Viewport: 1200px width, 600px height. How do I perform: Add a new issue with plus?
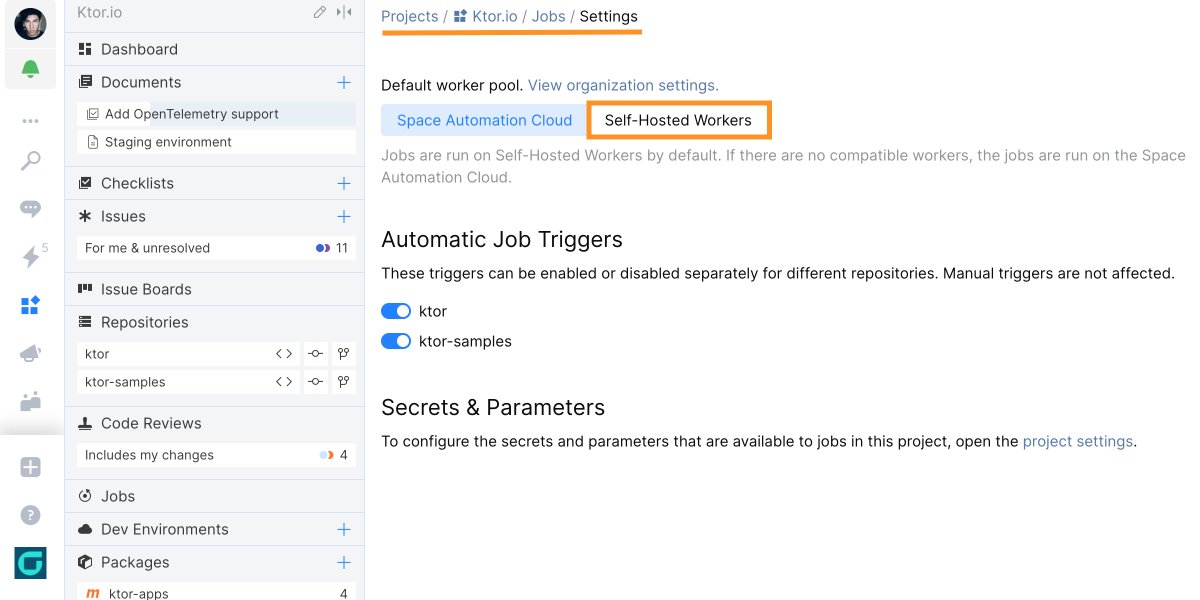pyautogui.click(x=344, y=216)
